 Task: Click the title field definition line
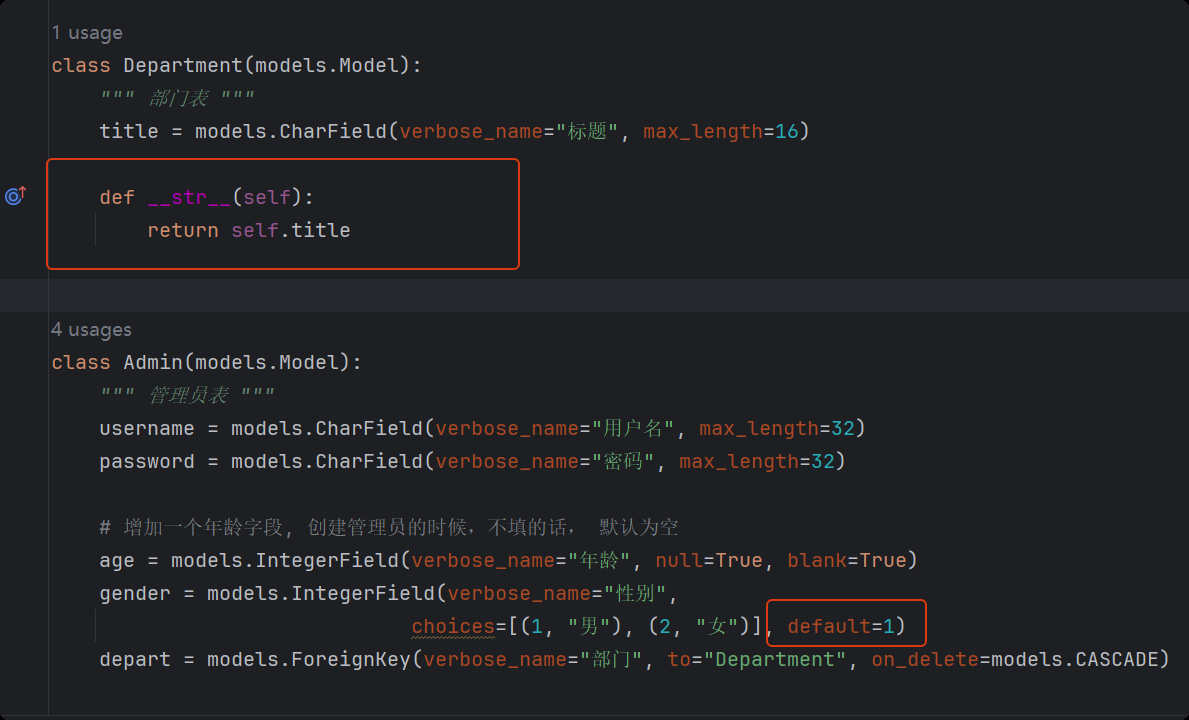click(x=454, y=131)
